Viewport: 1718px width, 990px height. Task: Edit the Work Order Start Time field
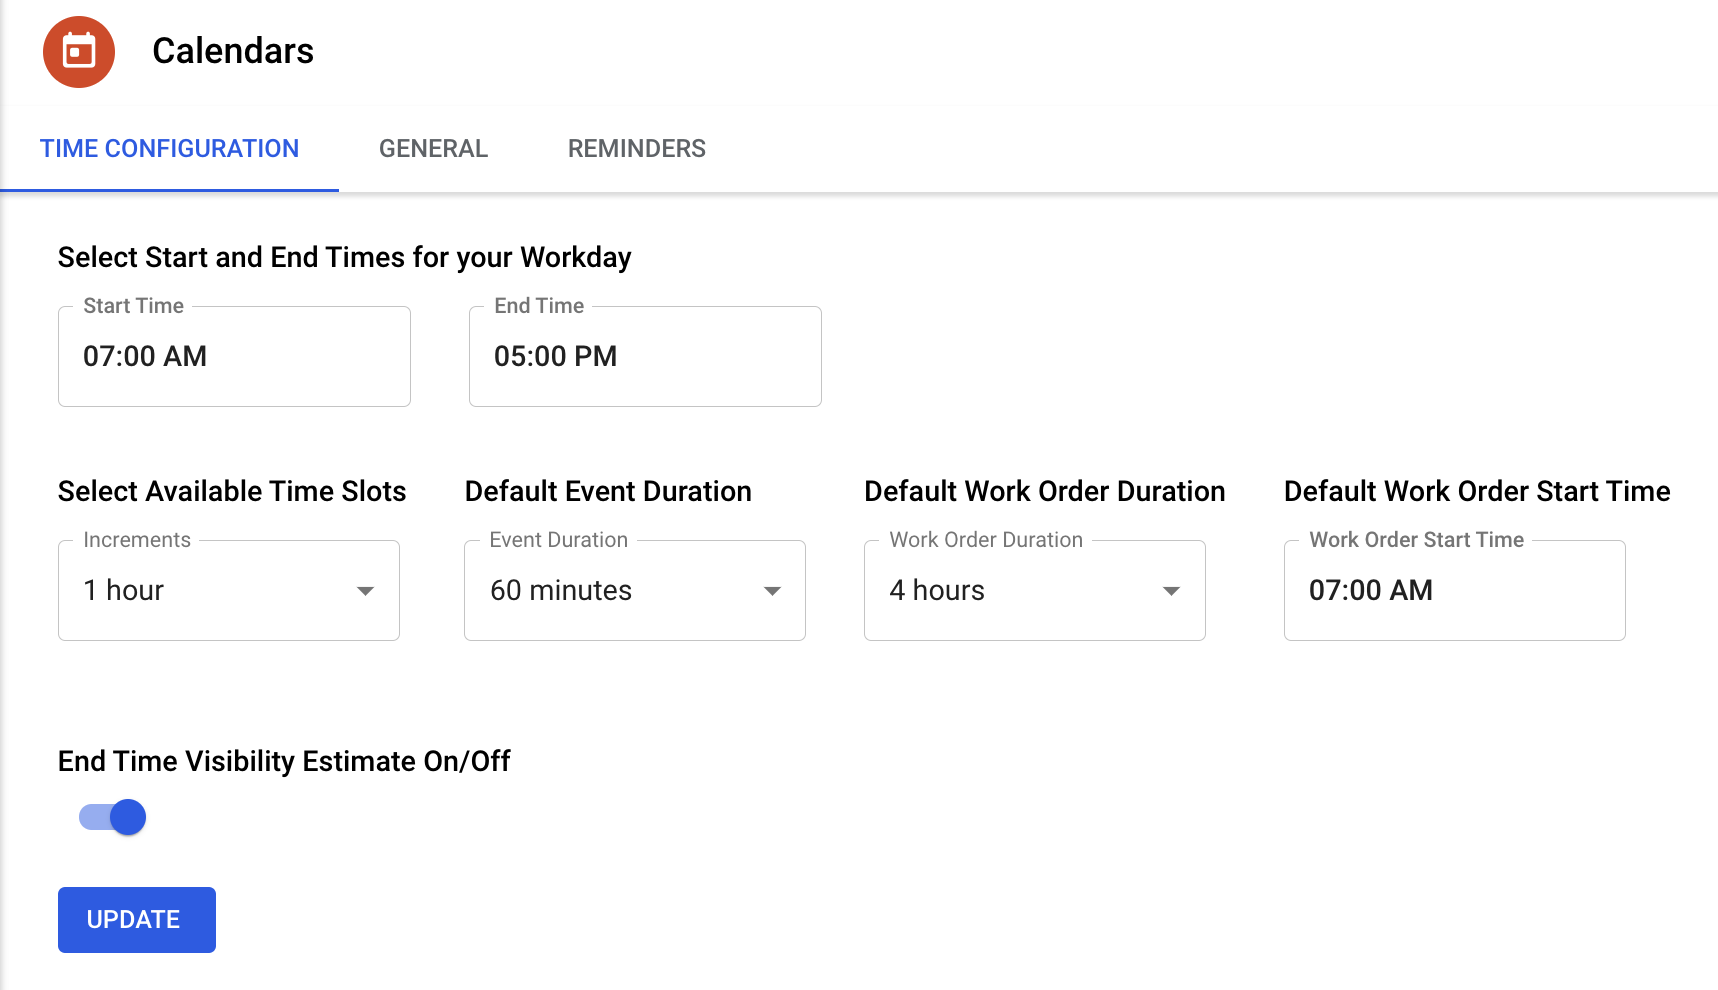(x=1454, y=591)
